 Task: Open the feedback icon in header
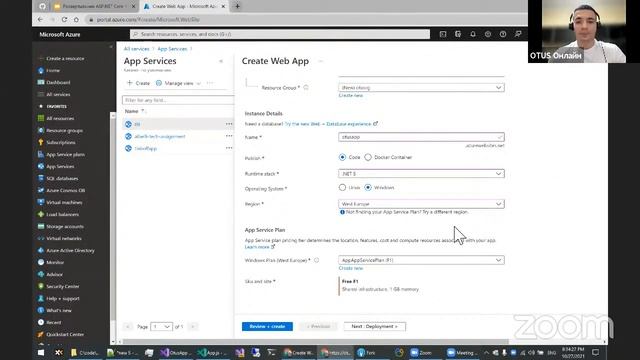(518, 34)
